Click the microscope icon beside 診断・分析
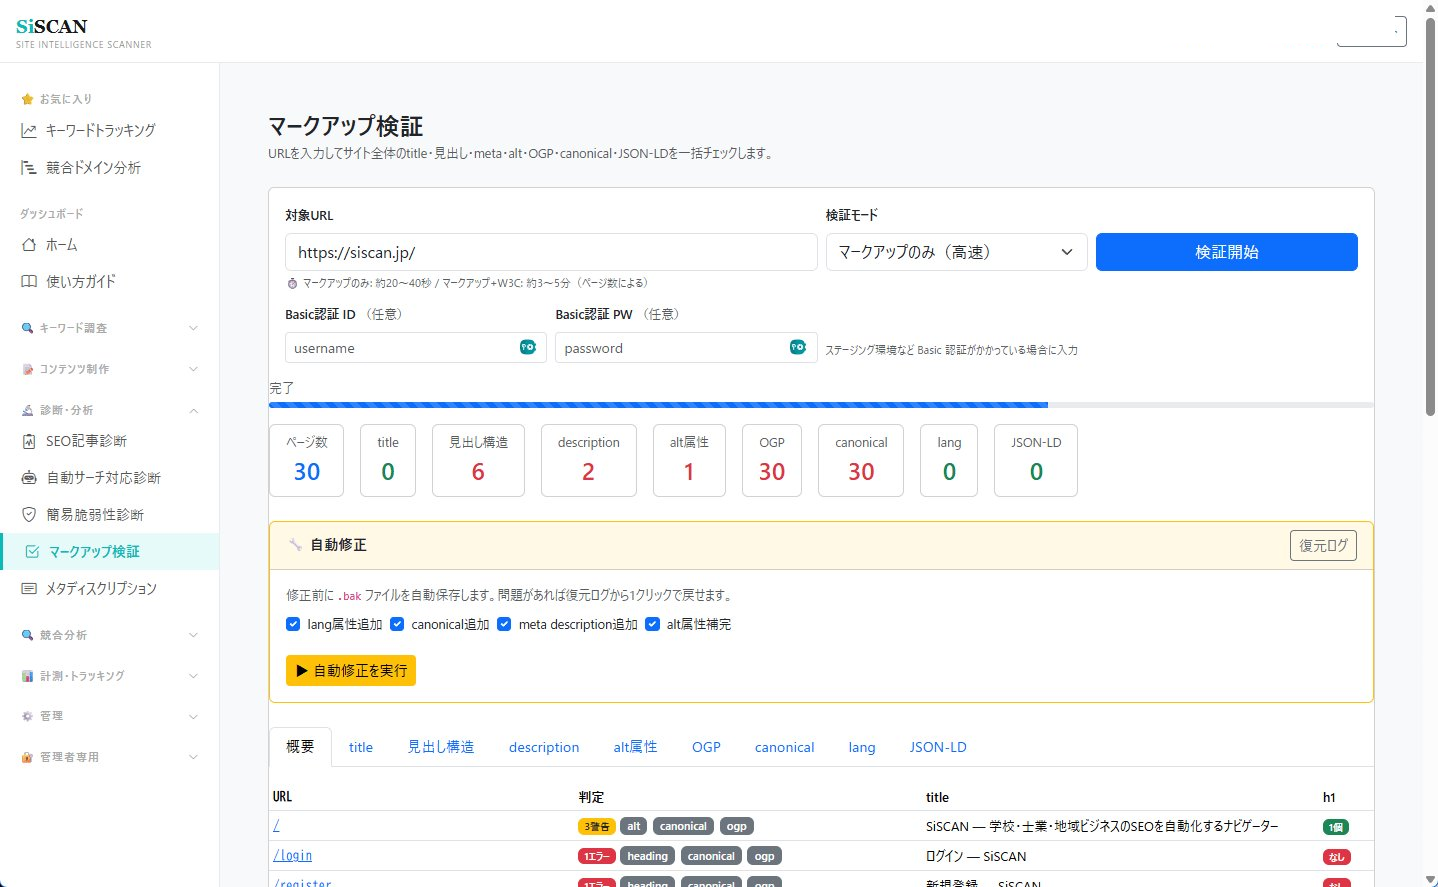 click(x=27, y=410)
